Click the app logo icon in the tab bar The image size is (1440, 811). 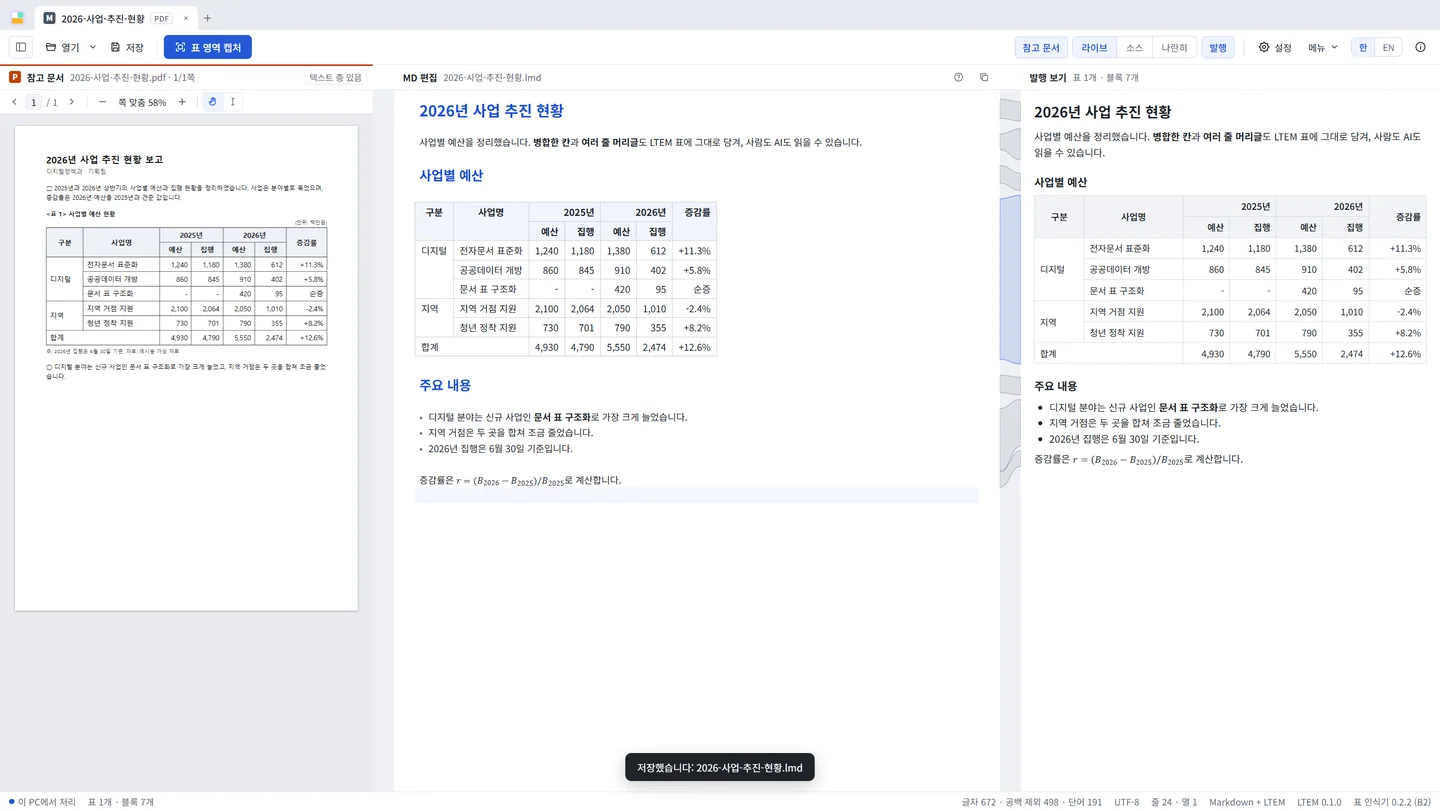[x=17, y=18]
